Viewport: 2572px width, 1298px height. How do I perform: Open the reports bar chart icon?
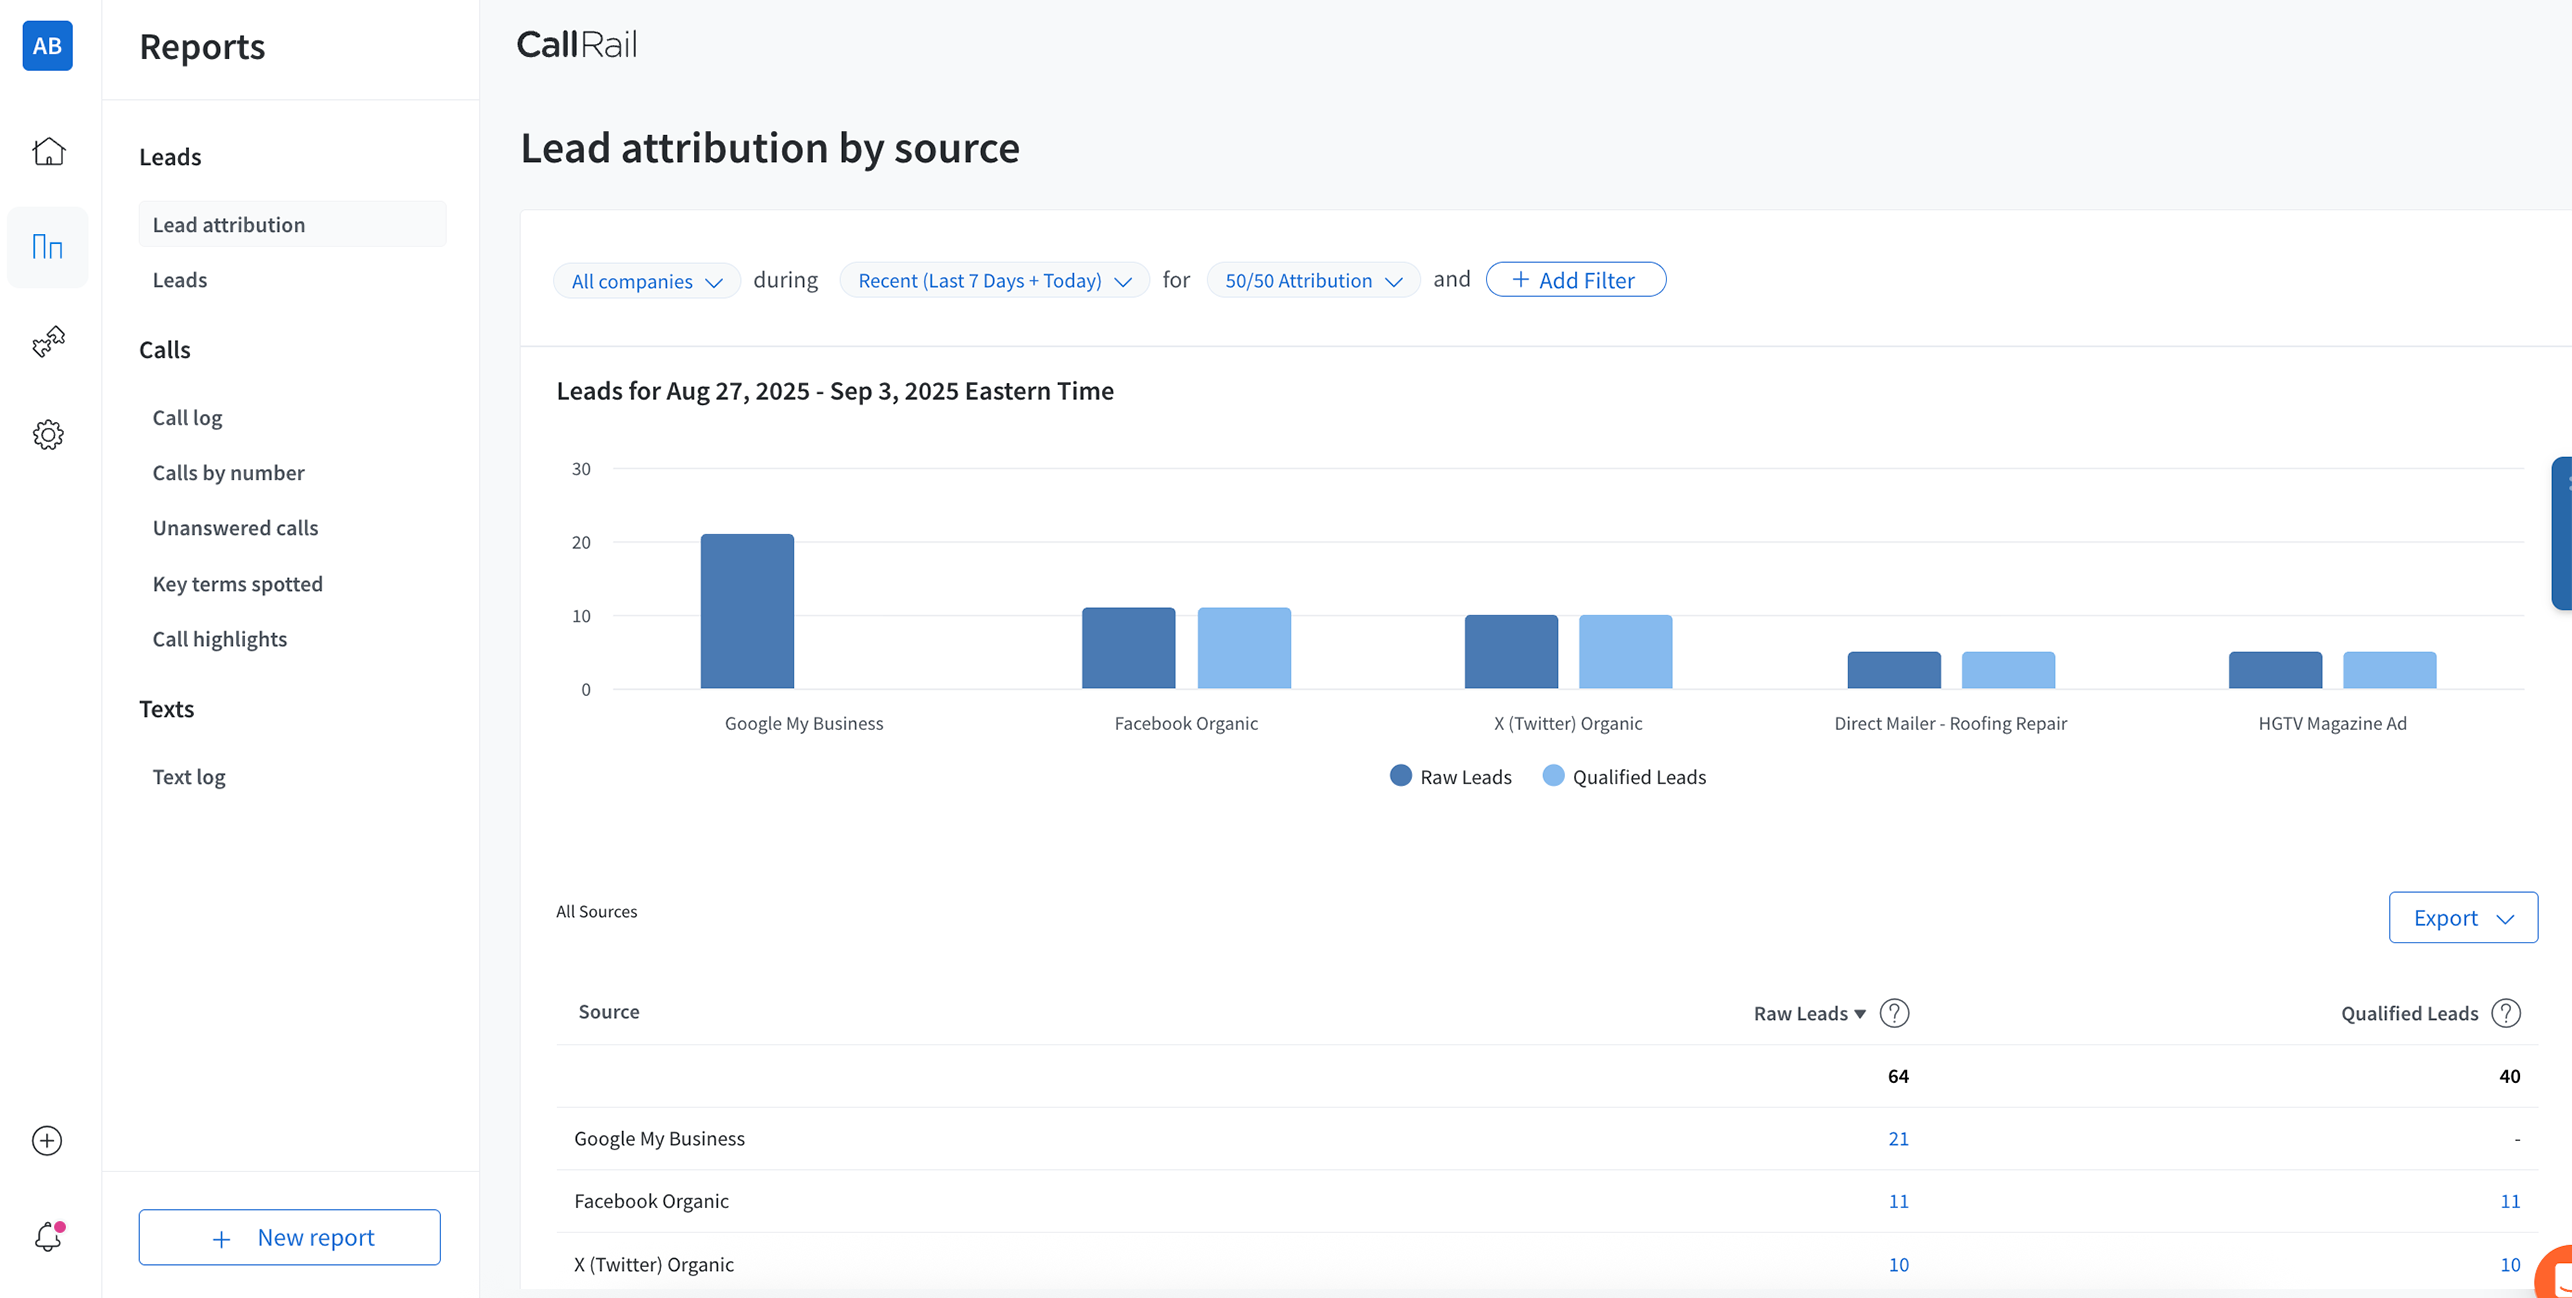(48, 247)
